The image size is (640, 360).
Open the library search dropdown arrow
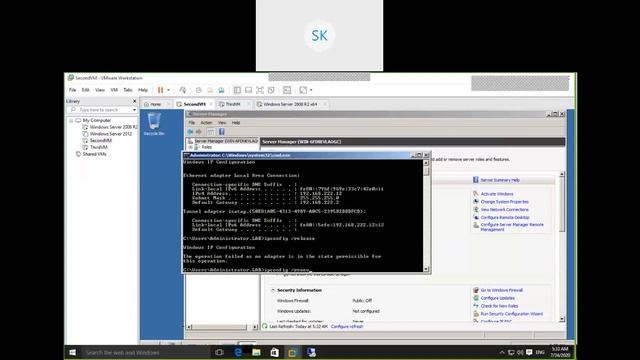[x=134, y=110]
